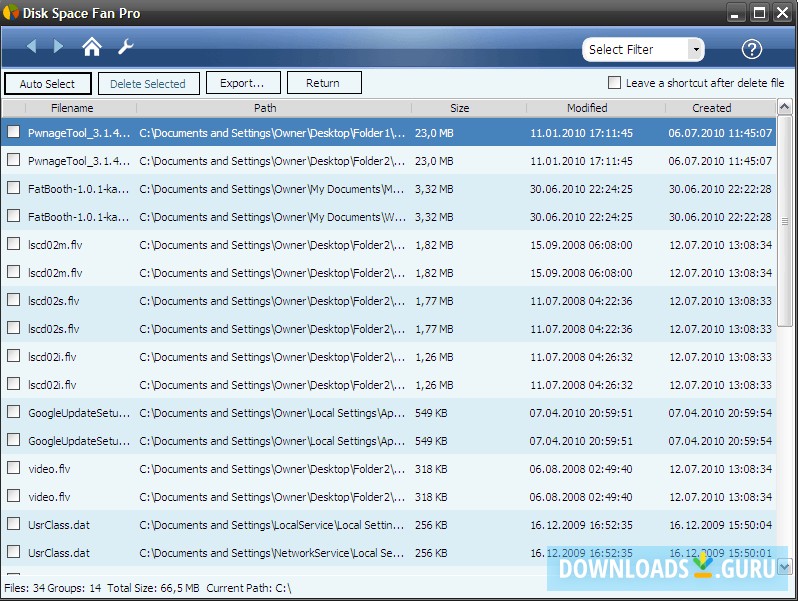
Task: Check the first lscd02s.flv checkbox
Action: 14,300
